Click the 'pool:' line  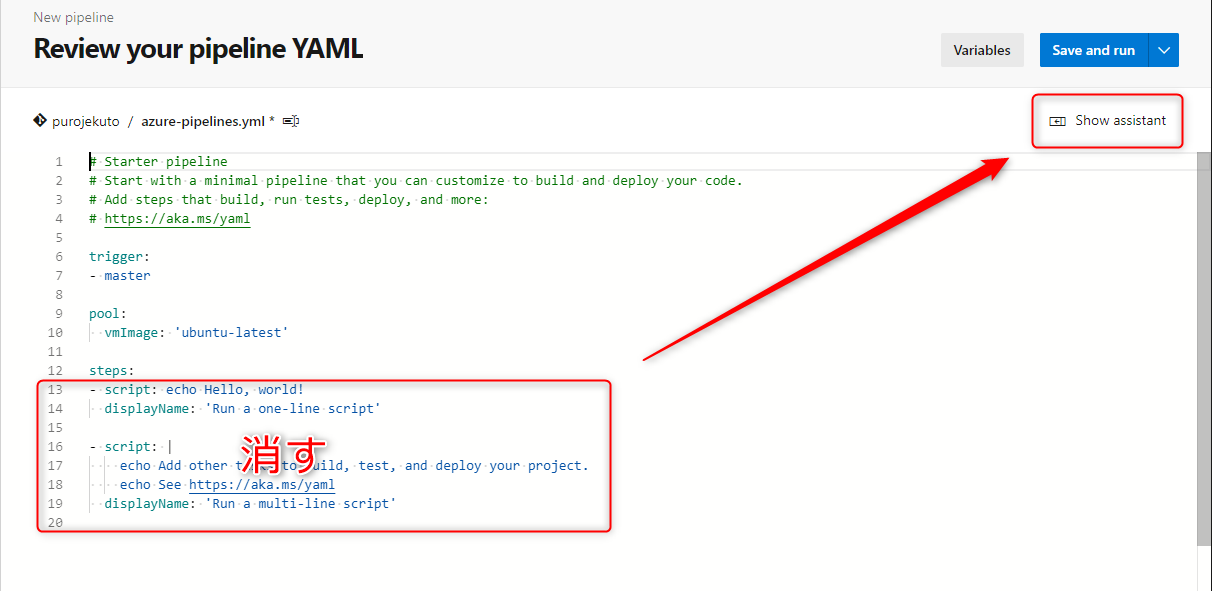pyautogui.click(x=107, y=313)
